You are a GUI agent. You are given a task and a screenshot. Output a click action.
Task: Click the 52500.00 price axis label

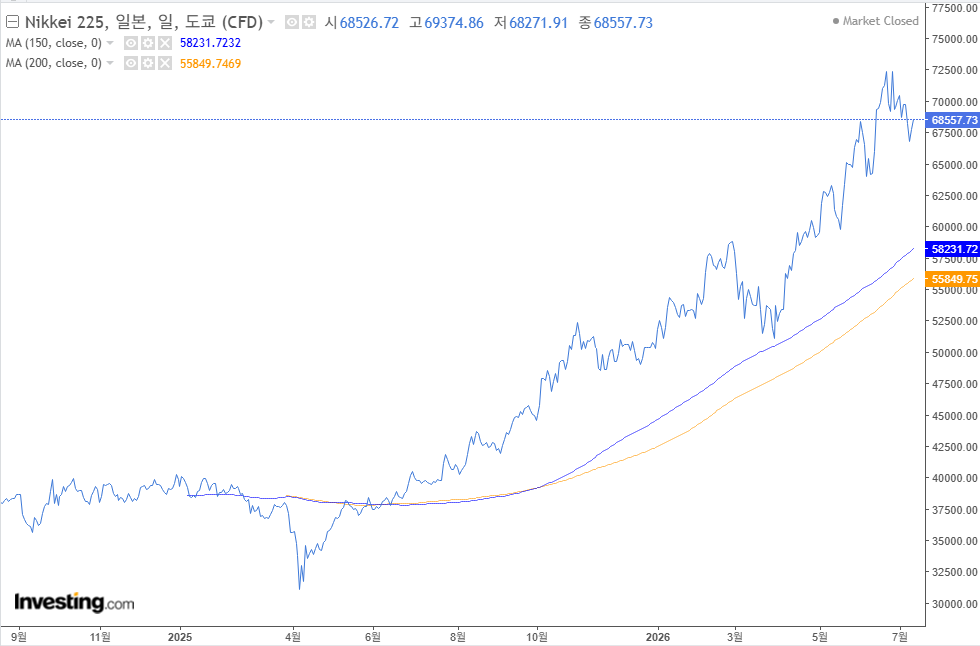click(x=954, y=321)
